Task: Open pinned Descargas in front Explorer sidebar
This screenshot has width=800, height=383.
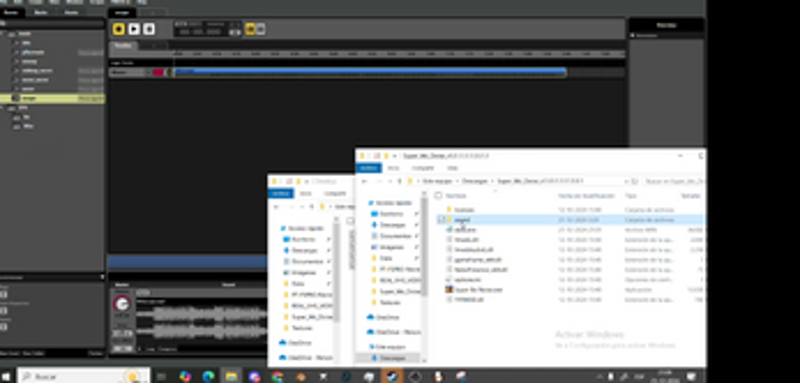Action: click(391, 225)
